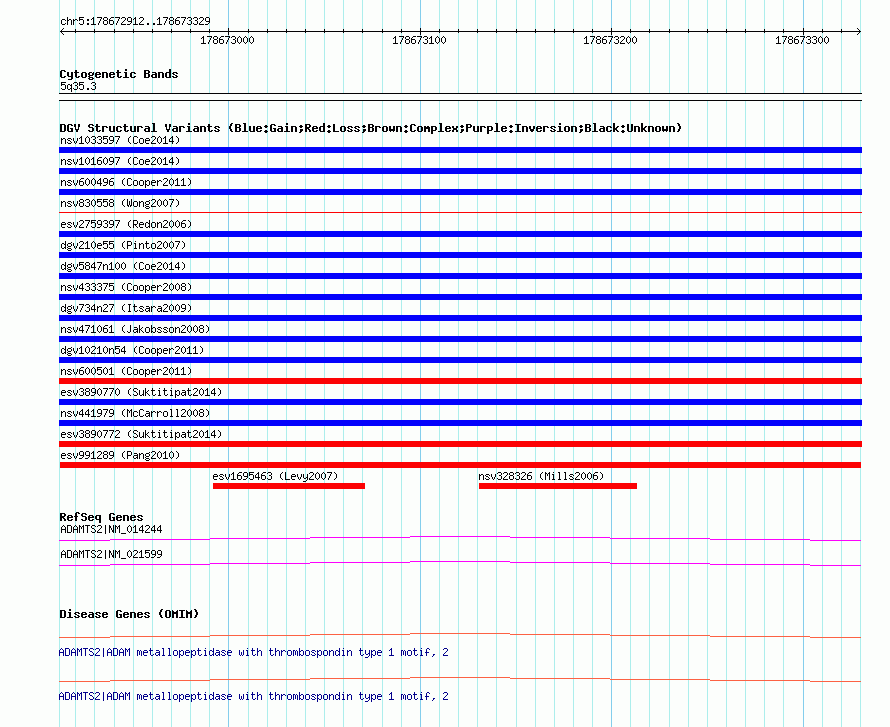The image size is (890, 727).
Task: Open the second ADAMTS2 OMIM disease gene link
Action: point(254,696)
